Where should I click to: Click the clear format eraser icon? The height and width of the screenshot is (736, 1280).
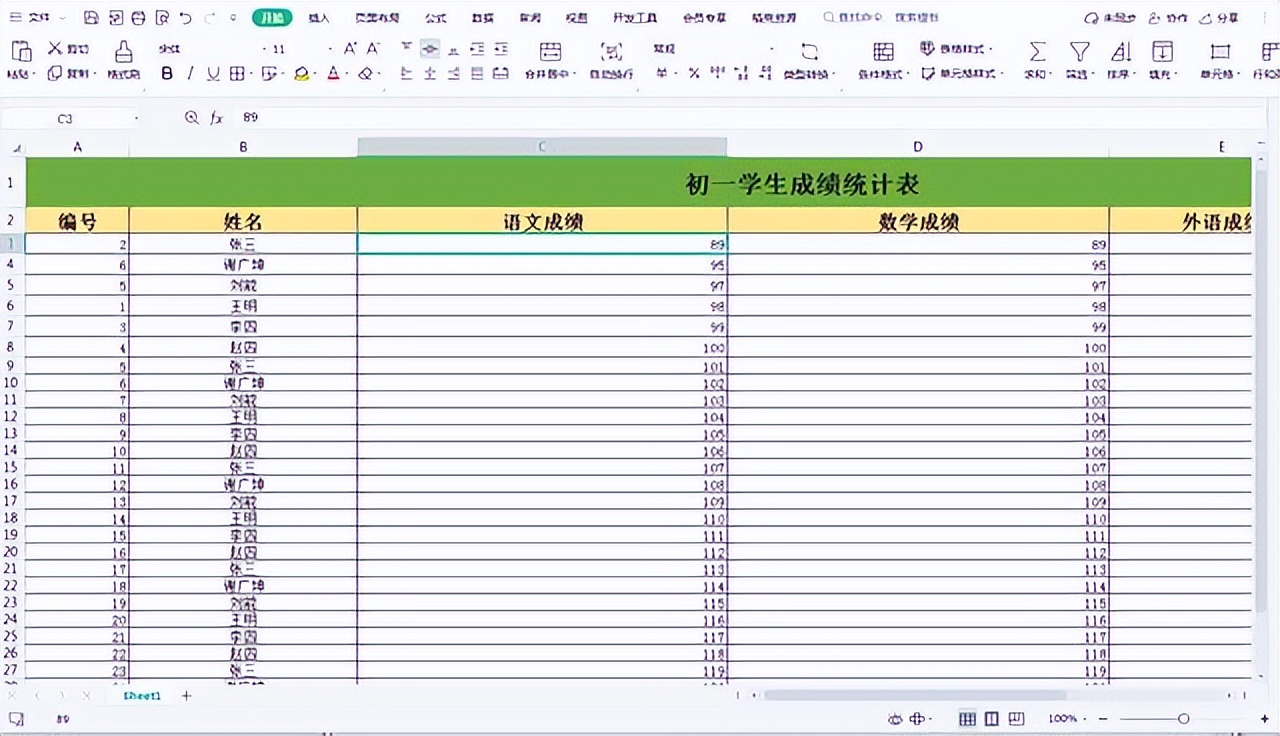click(366, 73)
